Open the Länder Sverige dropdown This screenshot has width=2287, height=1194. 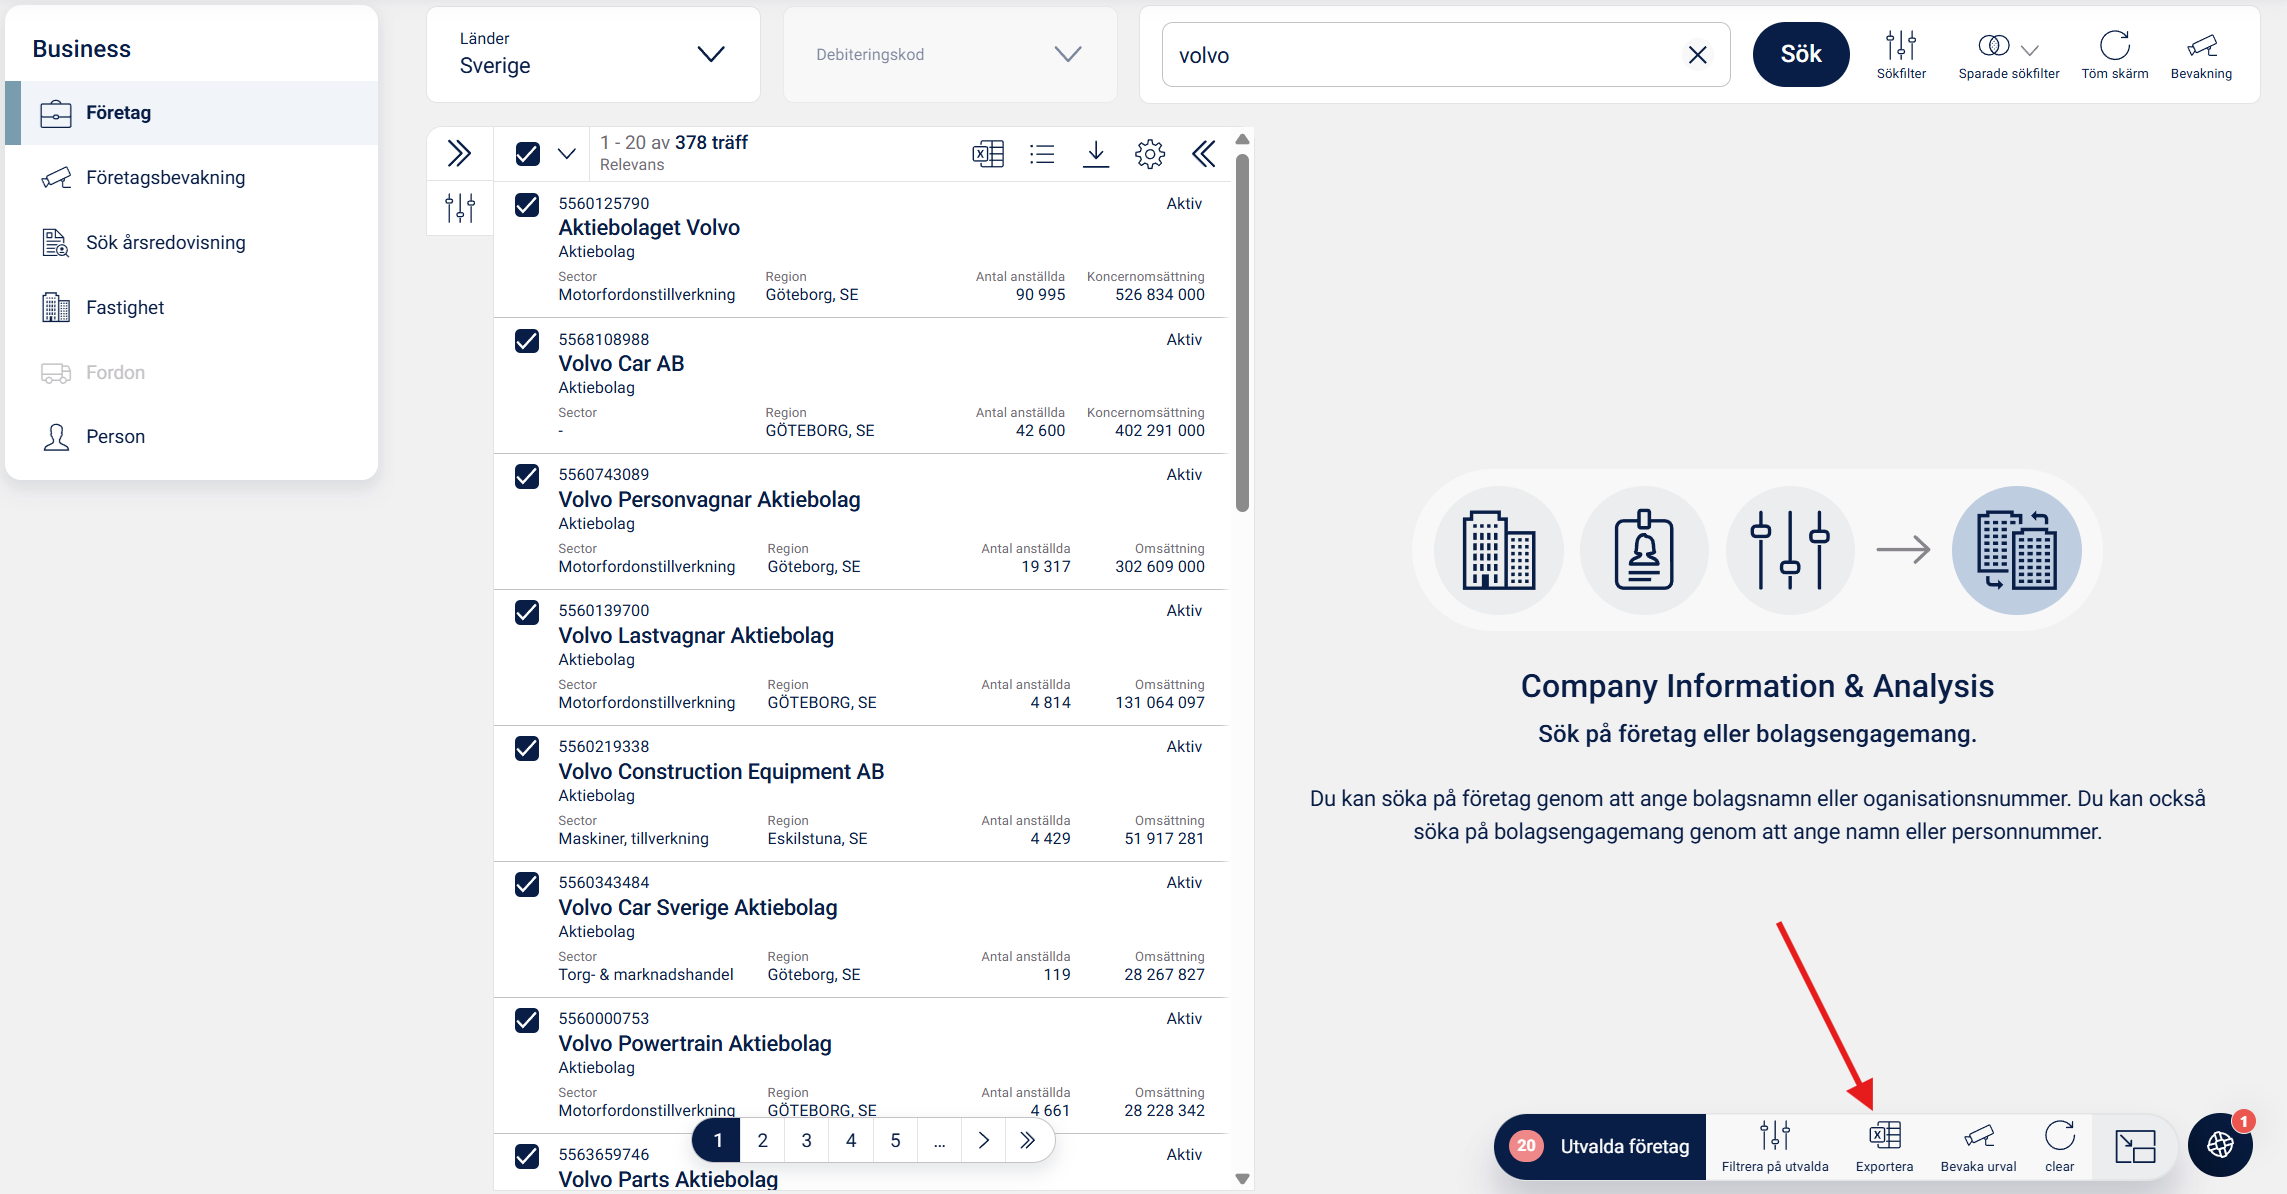(593, 54)
